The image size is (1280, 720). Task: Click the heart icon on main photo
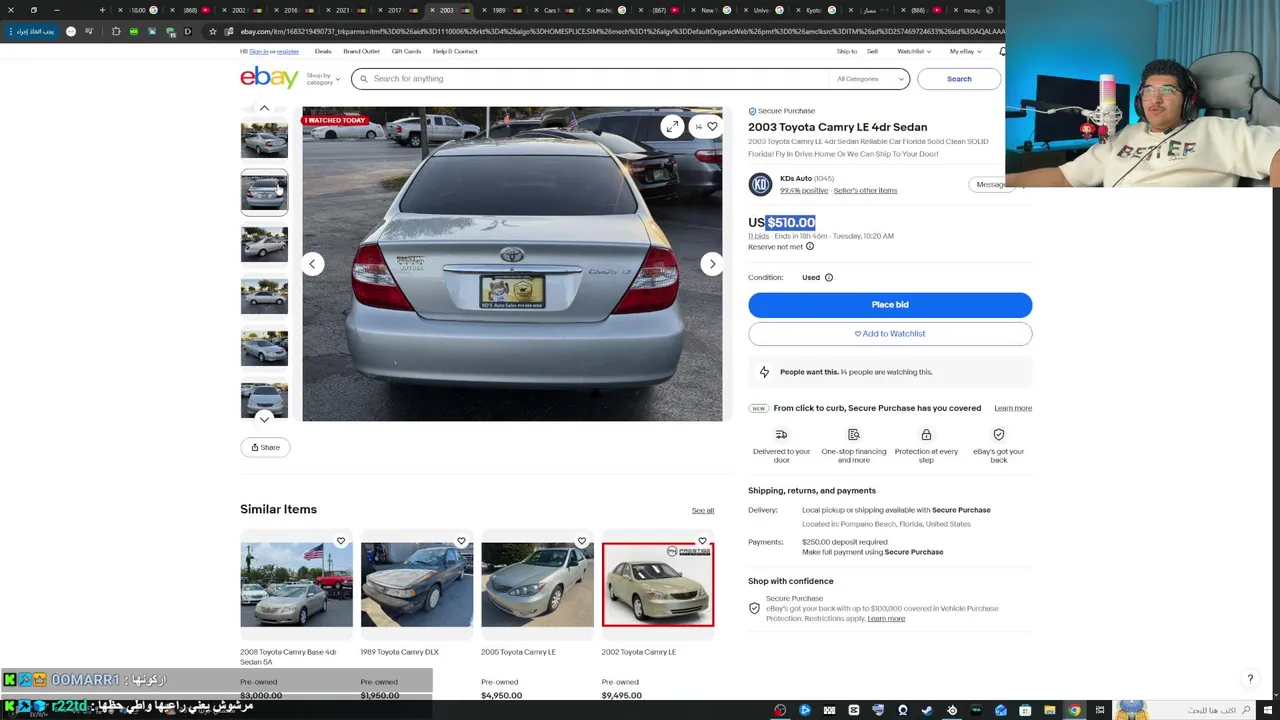[x=712, y=126]
